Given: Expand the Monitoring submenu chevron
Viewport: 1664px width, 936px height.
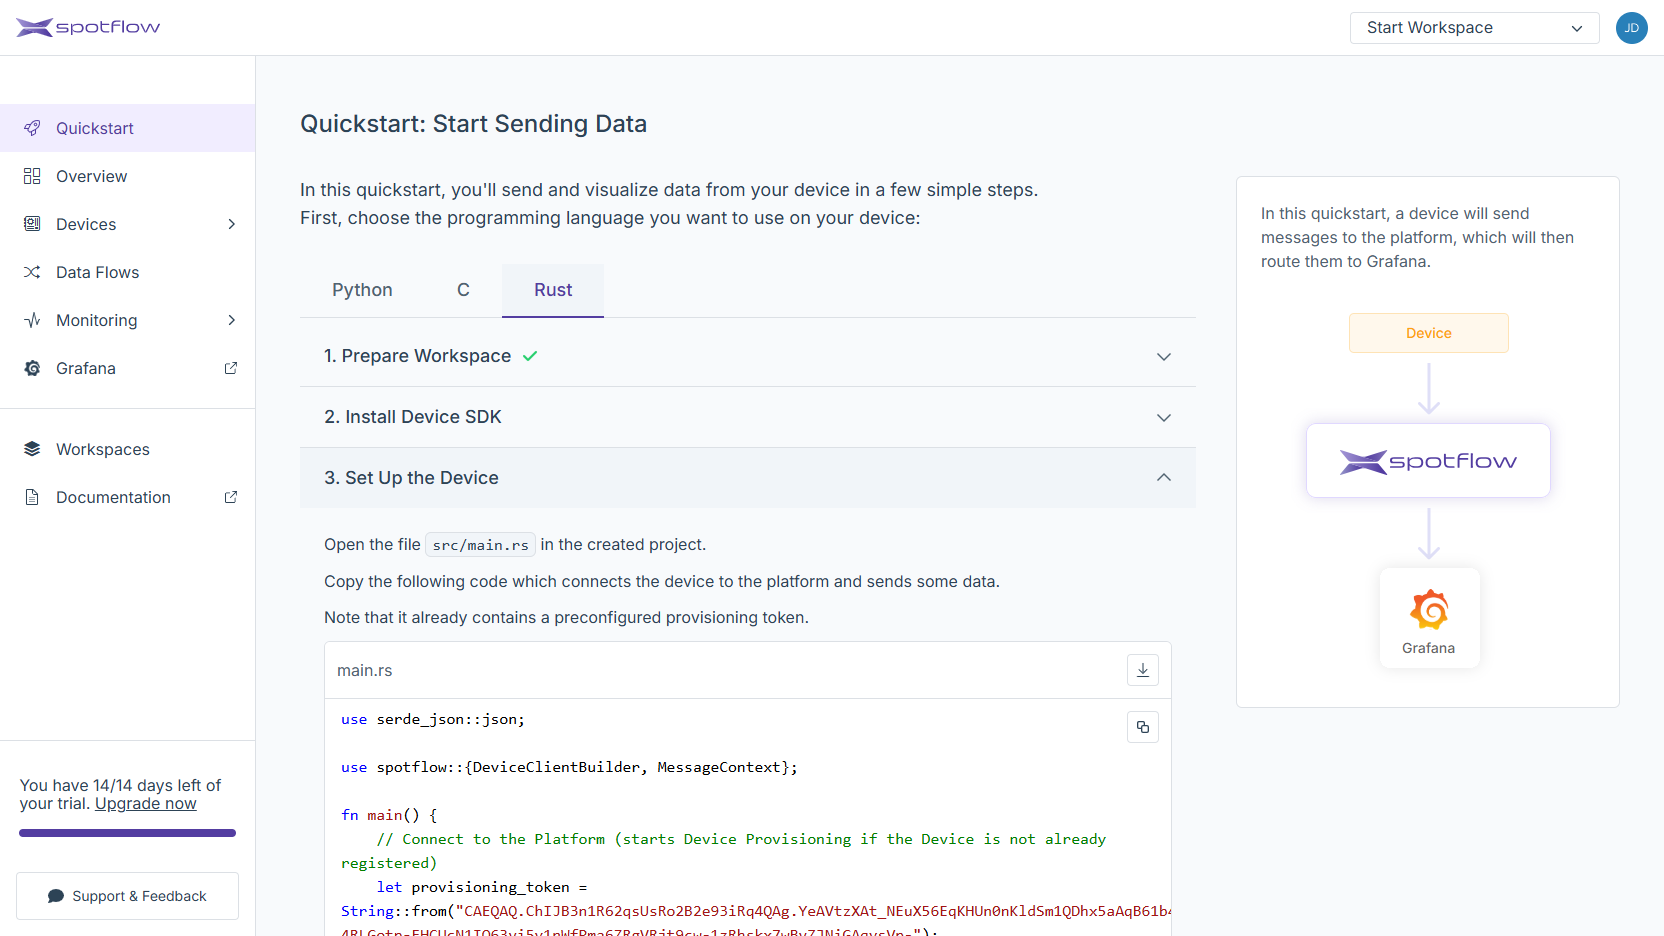Looking at the screenshot, I should point(231,320).
